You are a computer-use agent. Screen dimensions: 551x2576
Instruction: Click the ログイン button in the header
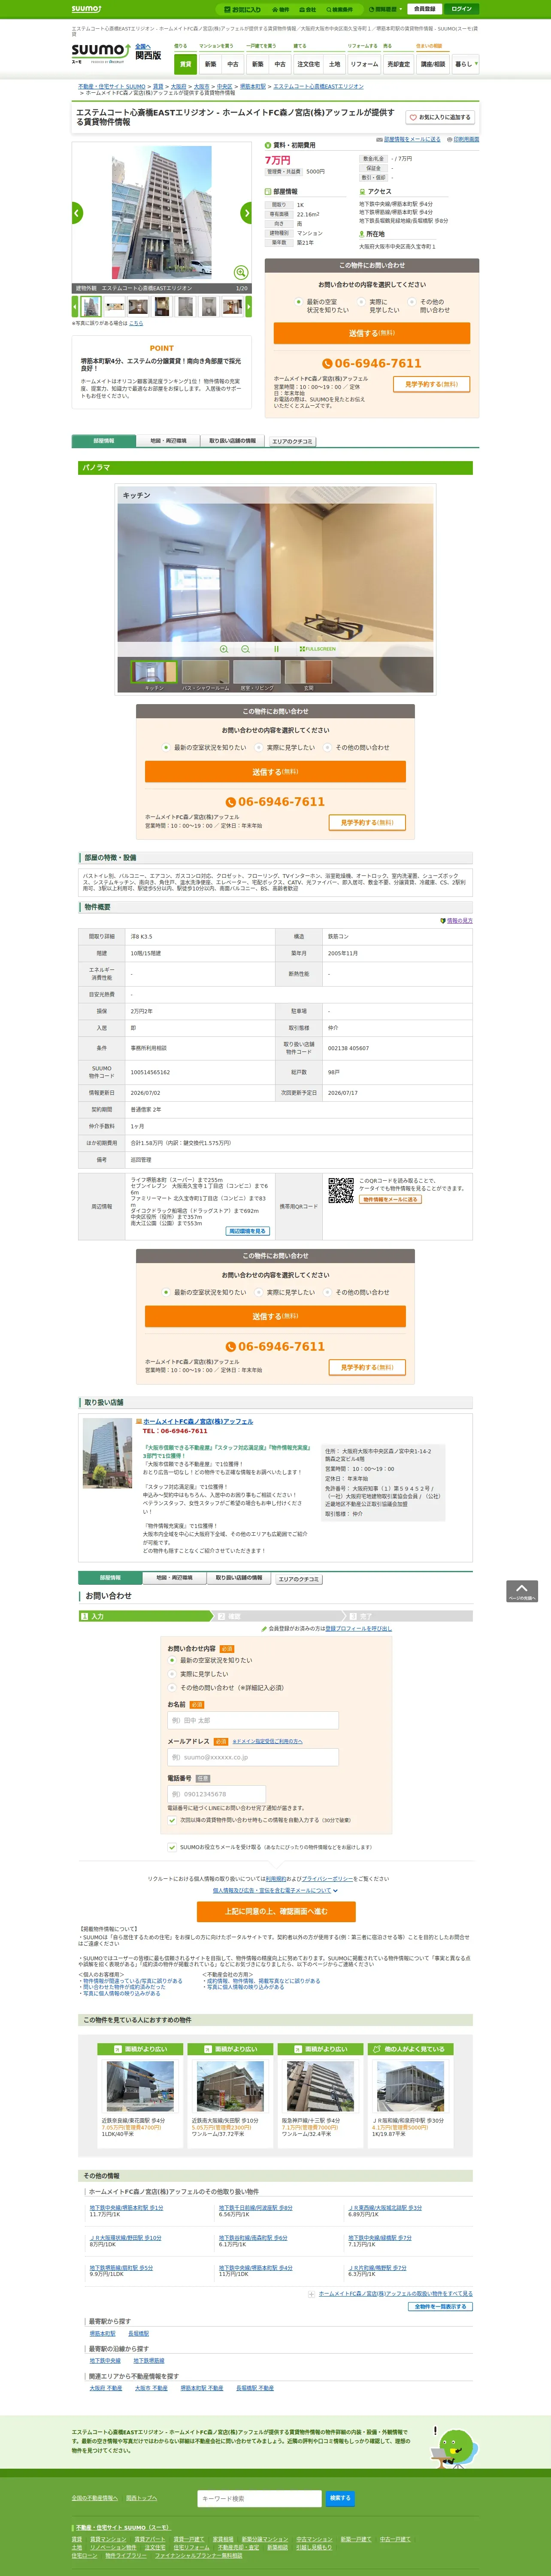click(461, 9)
